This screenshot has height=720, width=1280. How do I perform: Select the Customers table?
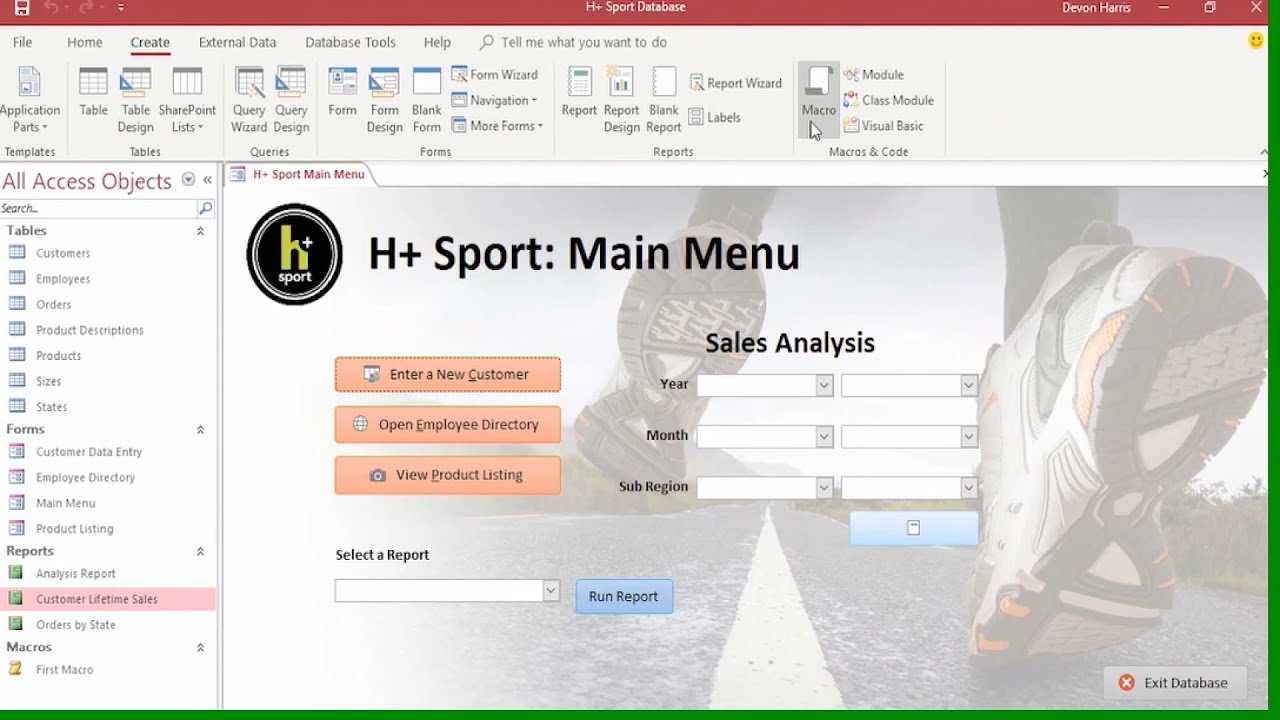pos(63,253)
